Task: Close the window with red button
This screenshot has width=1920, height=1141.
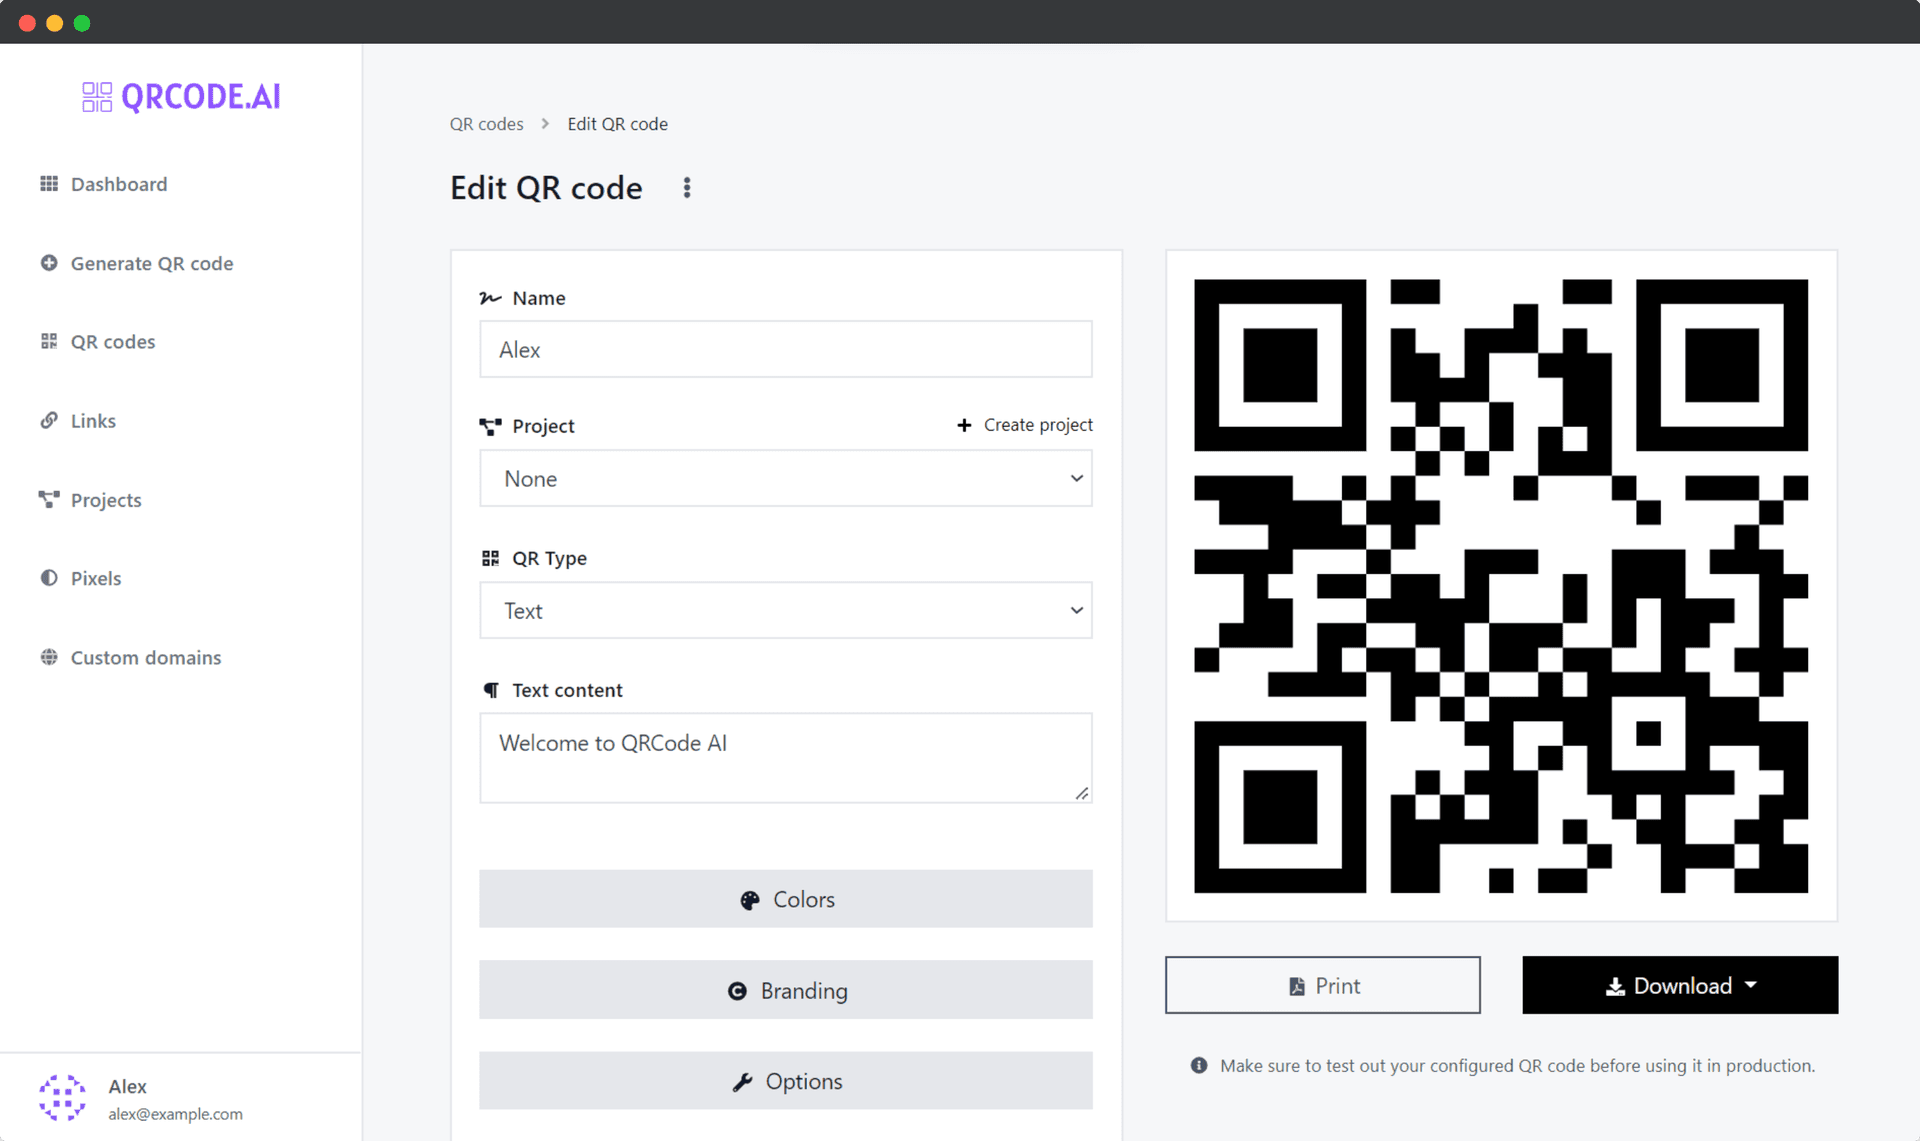Action: click(x=27, y=23)
